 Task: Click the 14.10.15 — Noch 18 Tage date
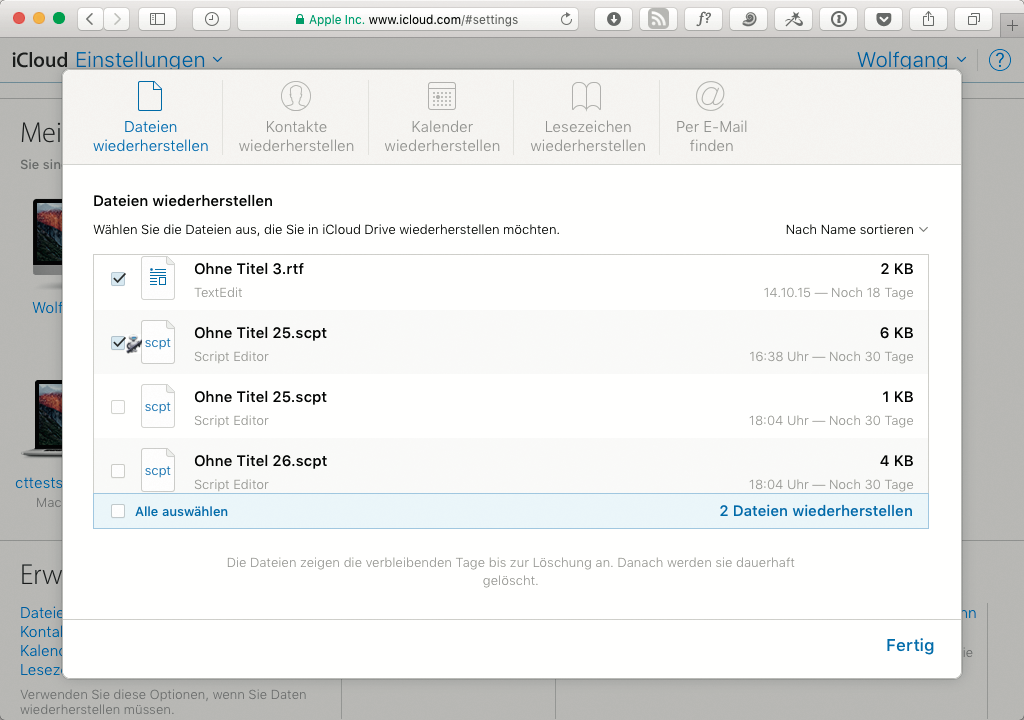tap(839, 293)
